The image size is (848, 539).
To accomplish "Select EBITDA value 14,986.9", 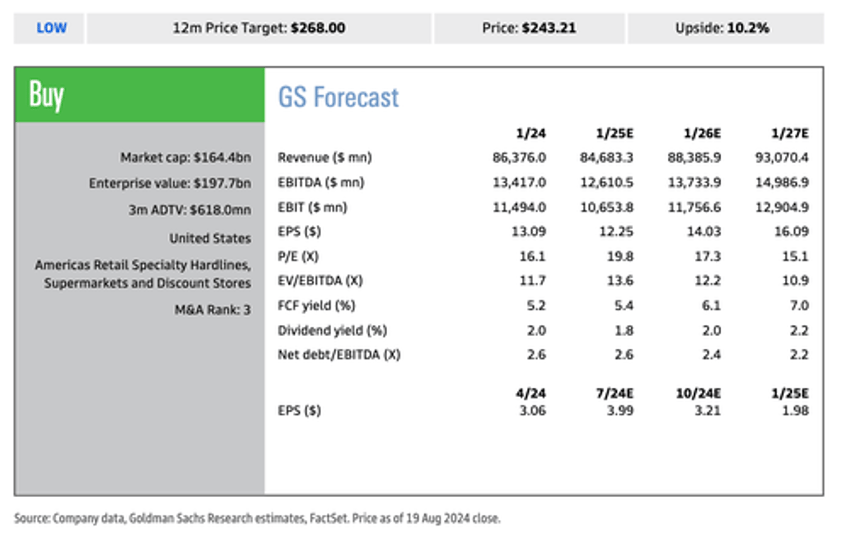I will pyautogui.click(x=782, y=182).
